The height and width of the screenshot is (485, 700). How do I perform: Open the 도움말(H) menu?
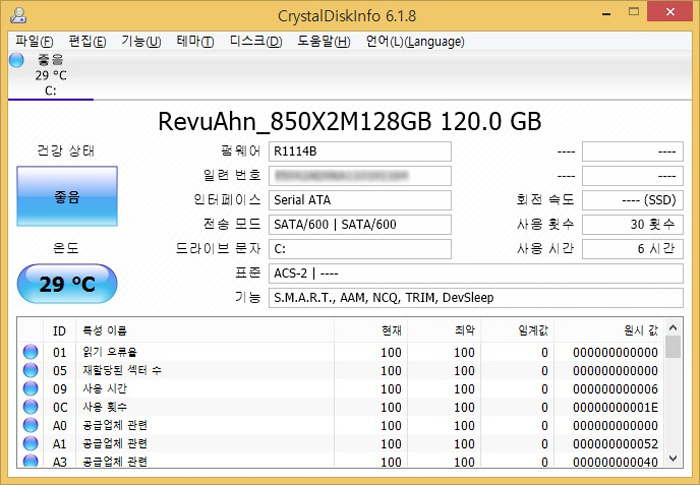(x=324, y=42)
